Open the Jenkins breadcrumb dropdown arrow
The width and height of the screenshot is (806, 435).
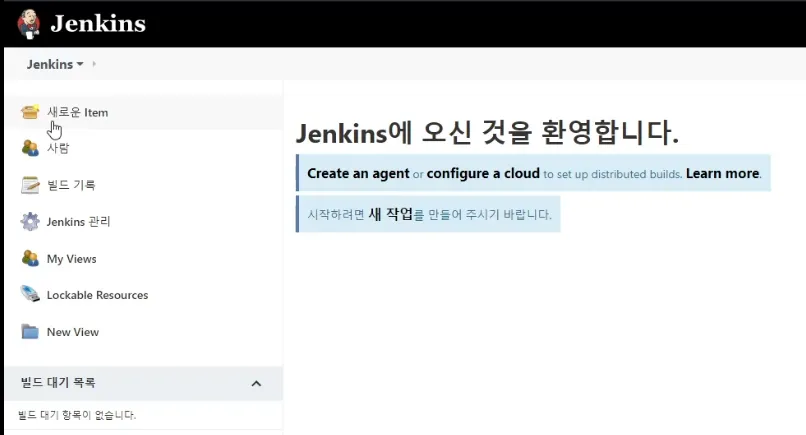click(80, 65)
